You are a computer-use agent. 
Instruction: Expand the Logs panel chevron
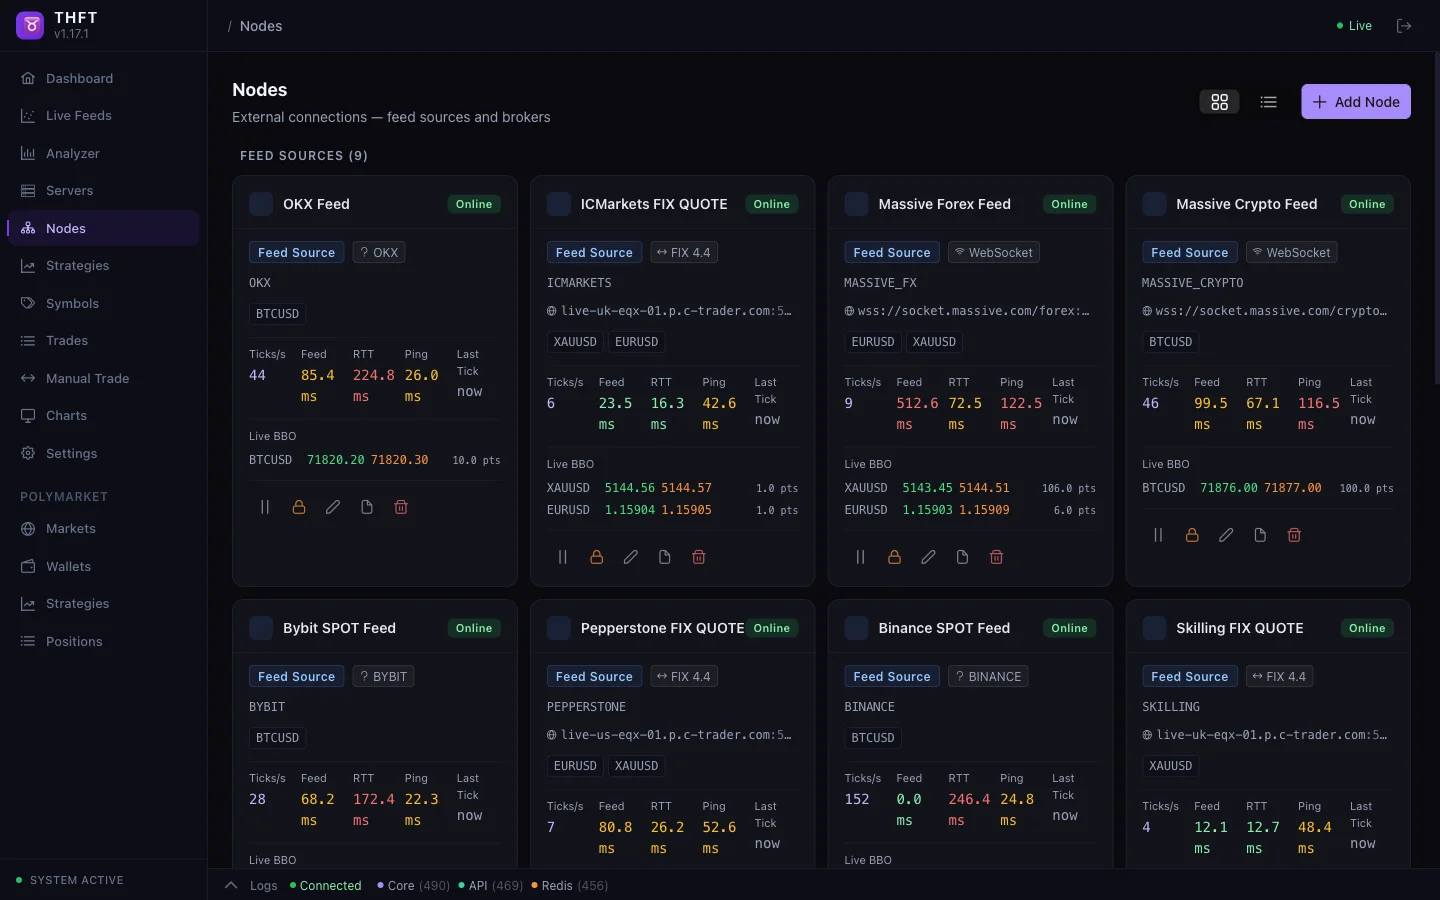point(231,885)
